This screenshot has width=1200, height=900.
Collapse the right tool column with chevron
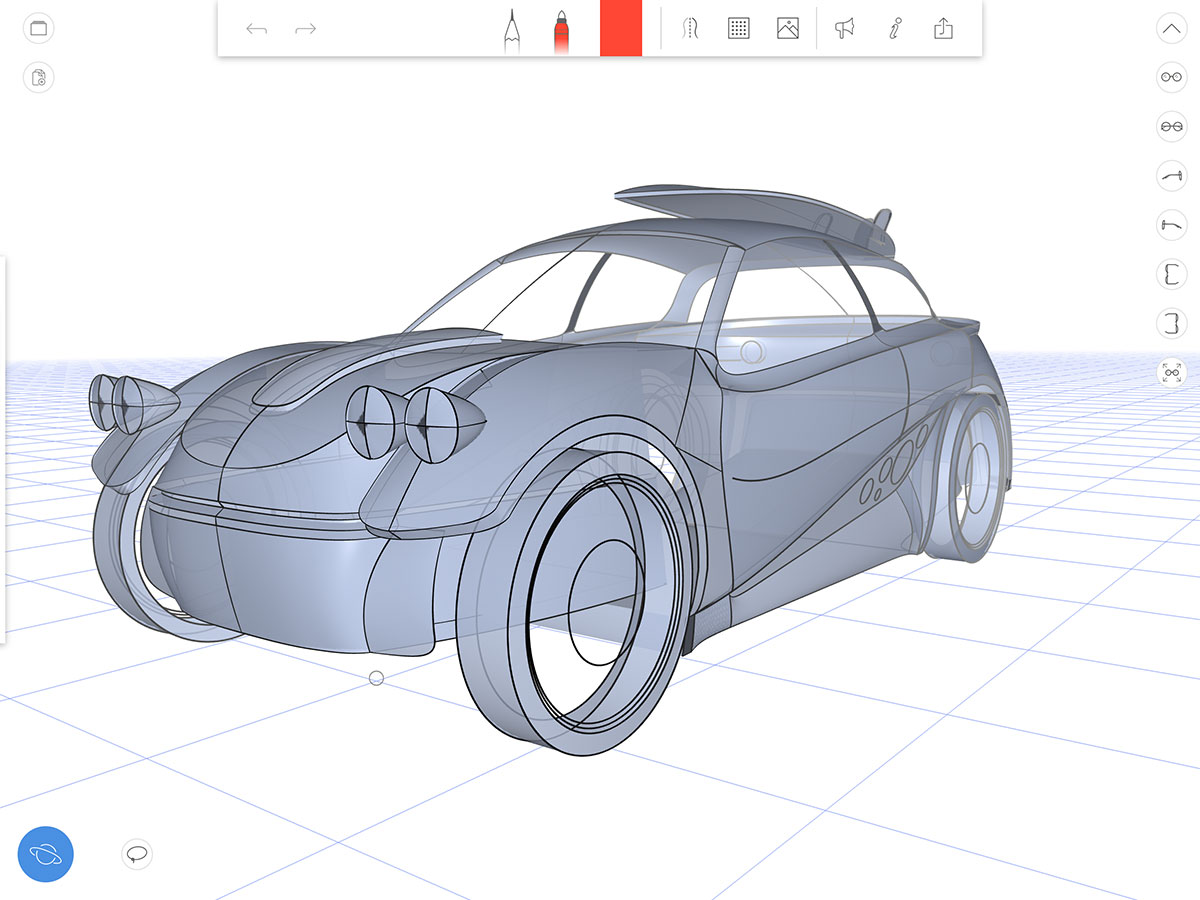(x=1171, y=28)
